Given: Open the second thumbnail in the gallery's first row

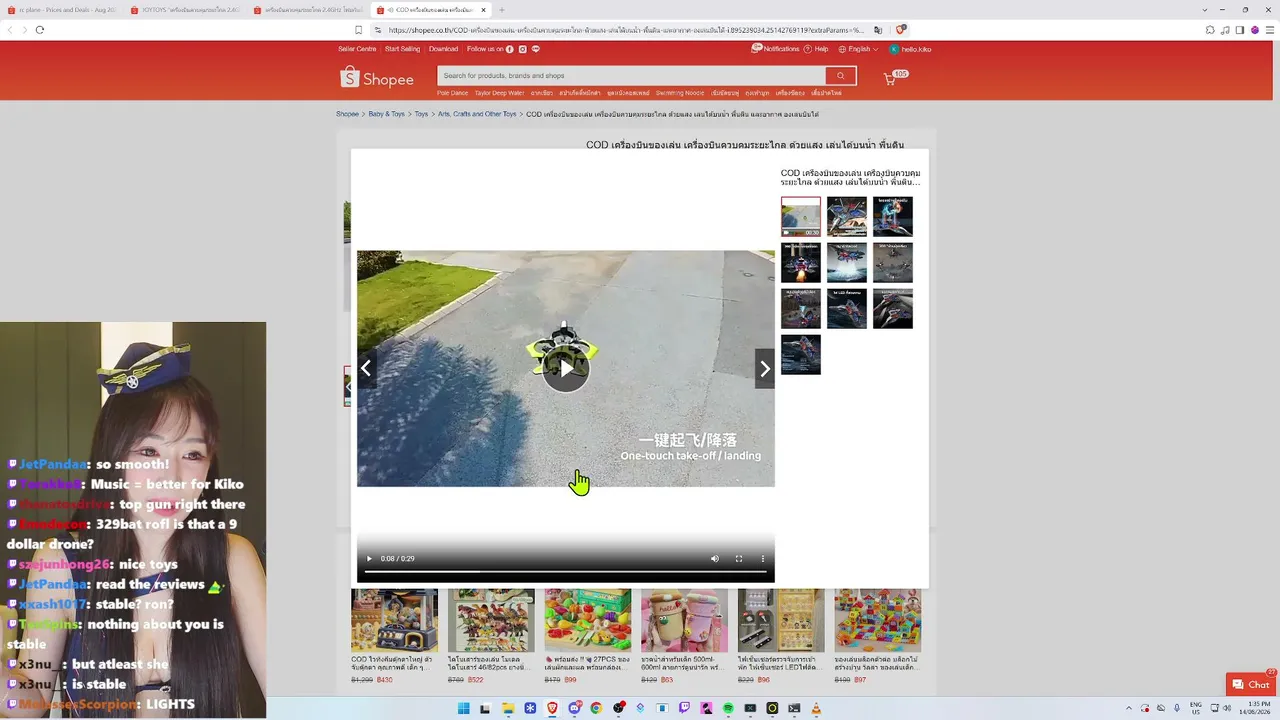Looking at the screenshot, I should (847, 217).
